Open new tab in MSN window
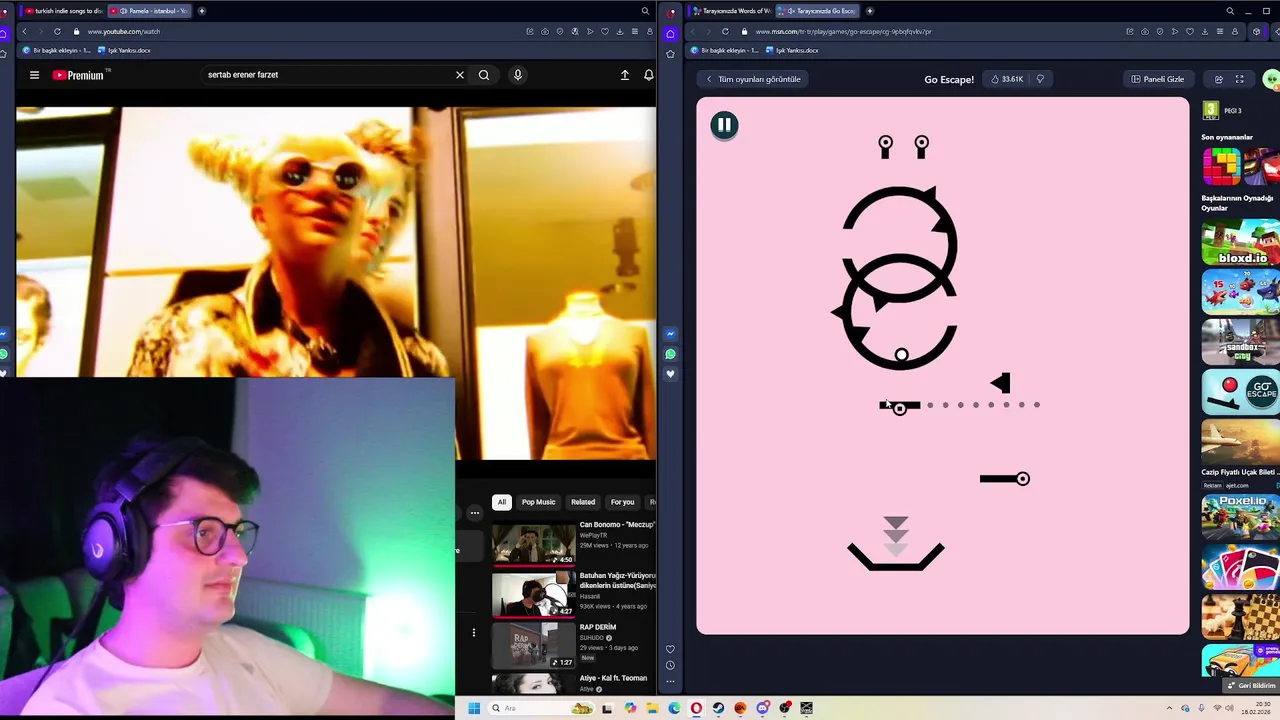The width and height of the screenshot is (1280, 720). 869,11
